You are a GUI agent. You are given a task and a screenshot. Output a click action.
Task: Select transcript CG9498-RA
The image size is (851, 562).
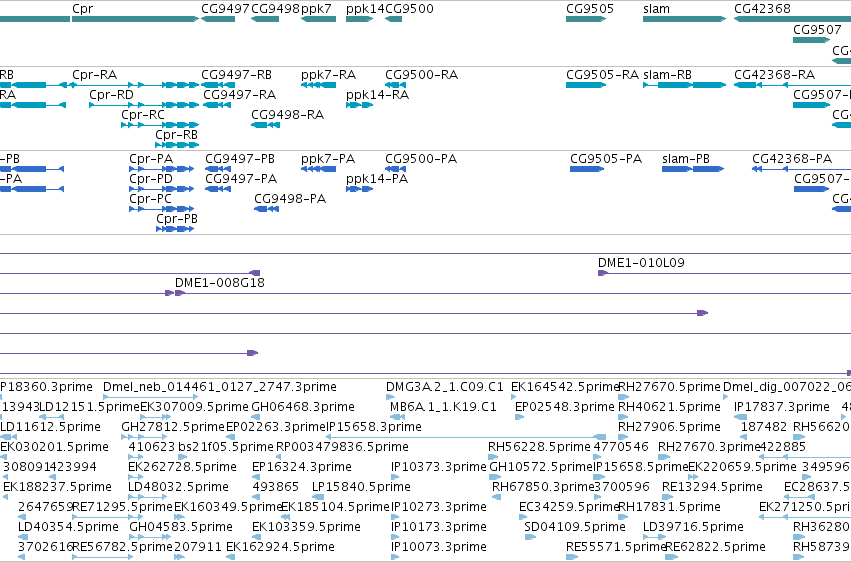[265, 125]
